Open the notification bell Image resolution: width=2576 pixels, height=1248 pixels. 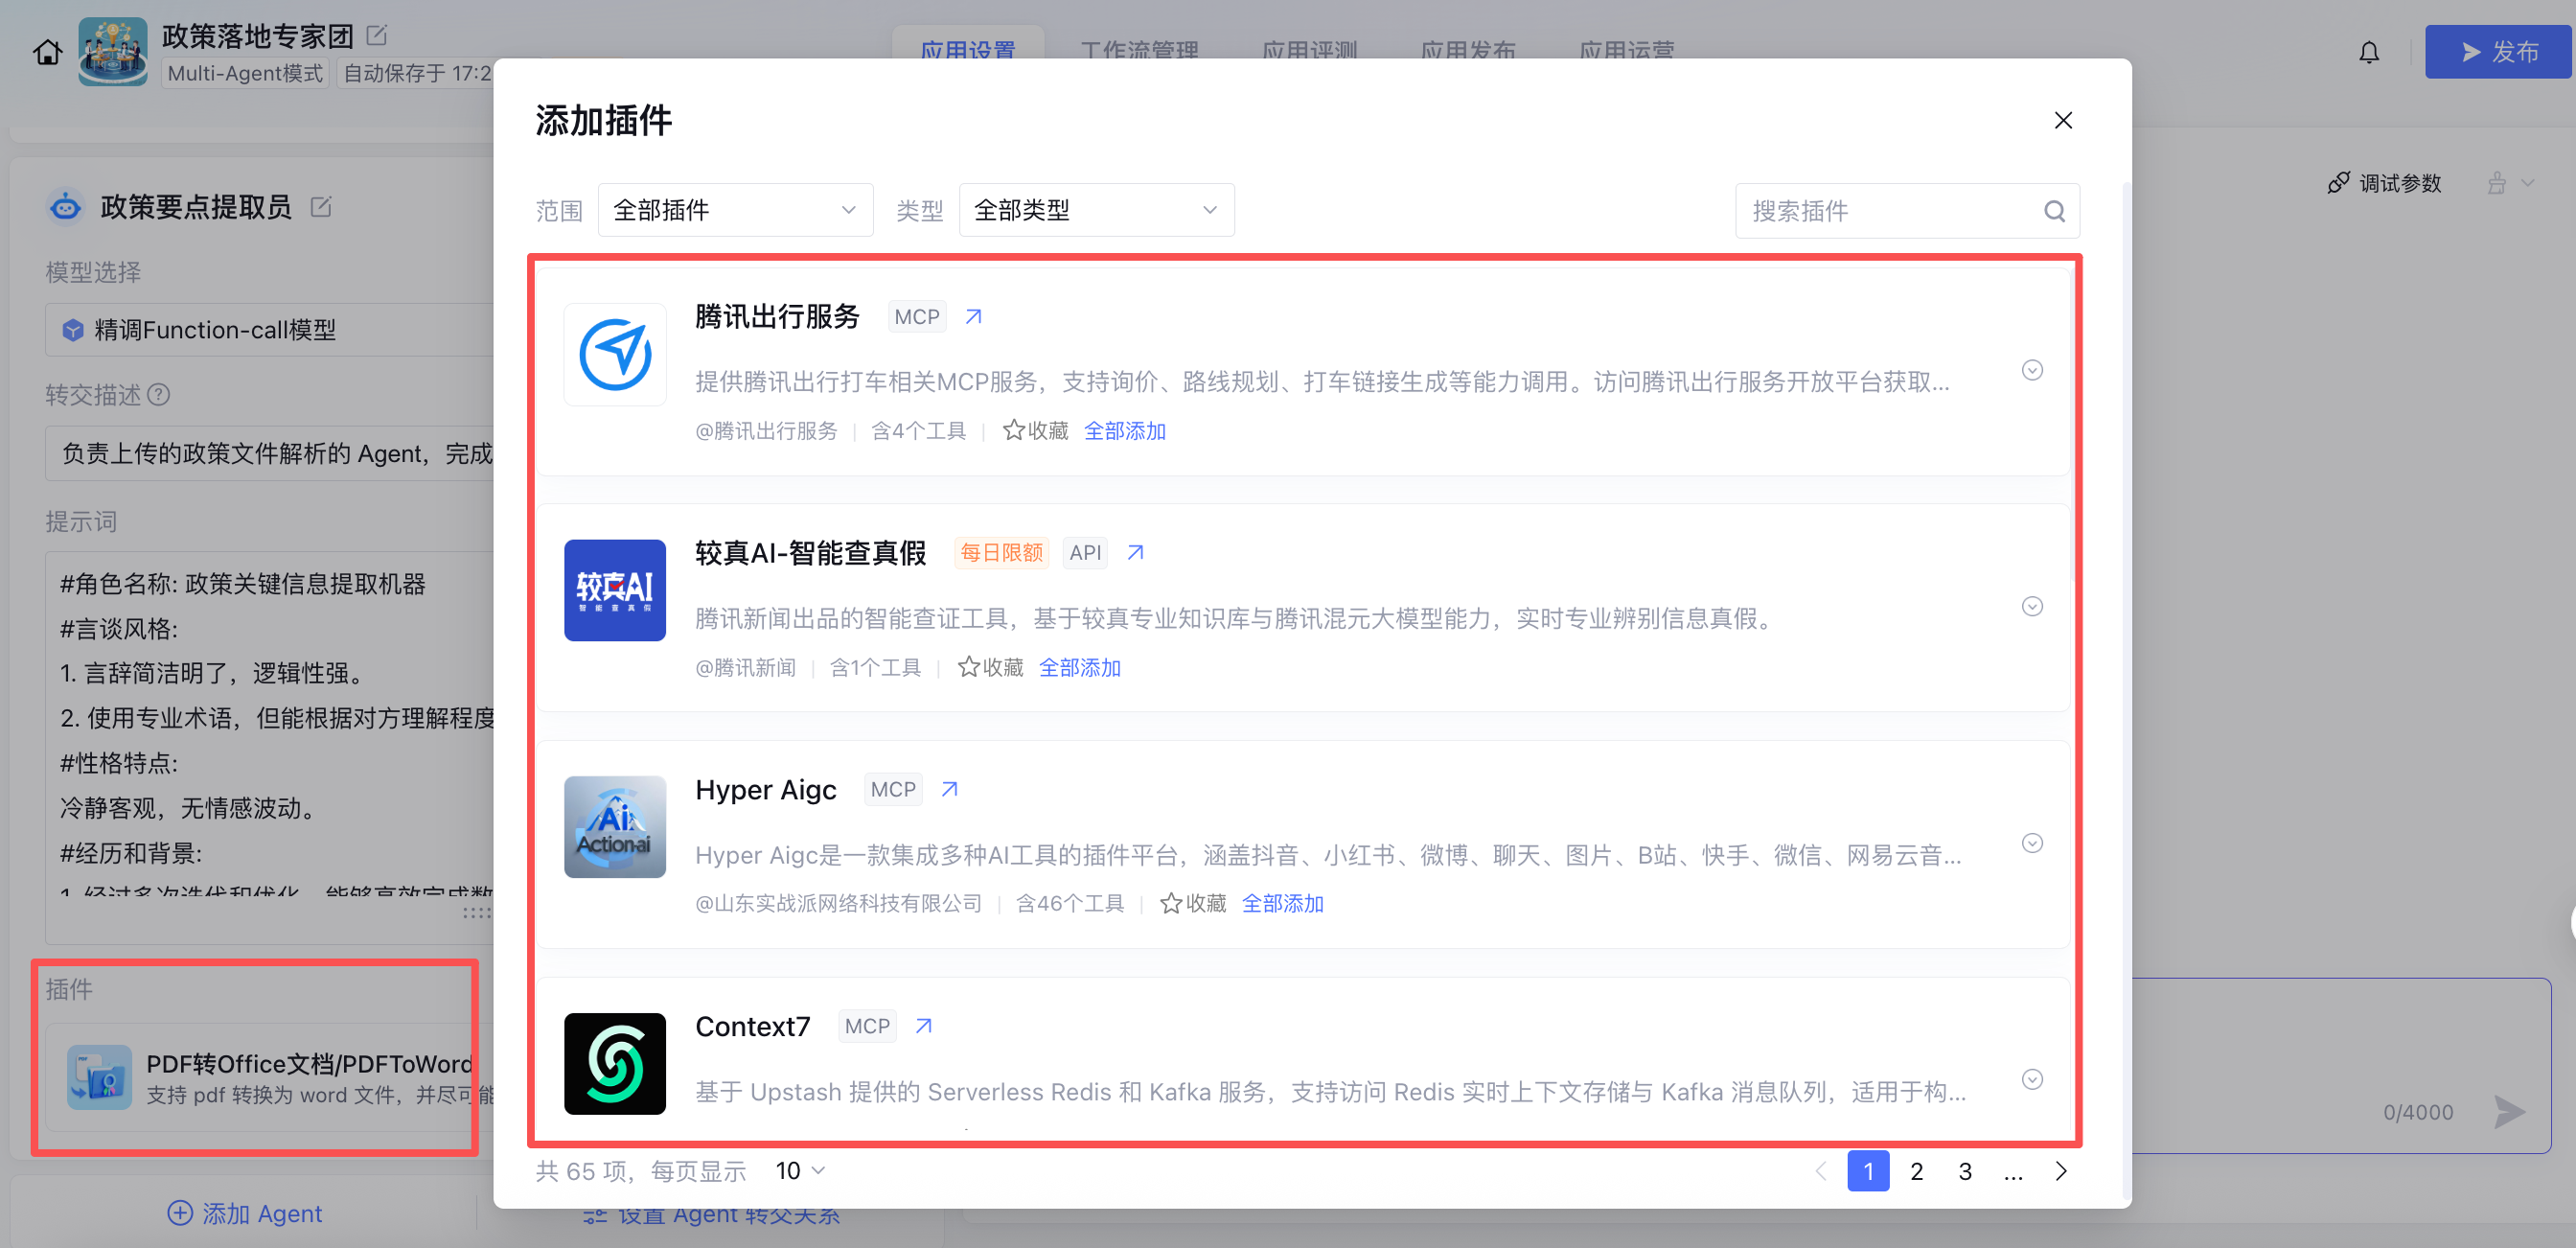coord(2368,52)
